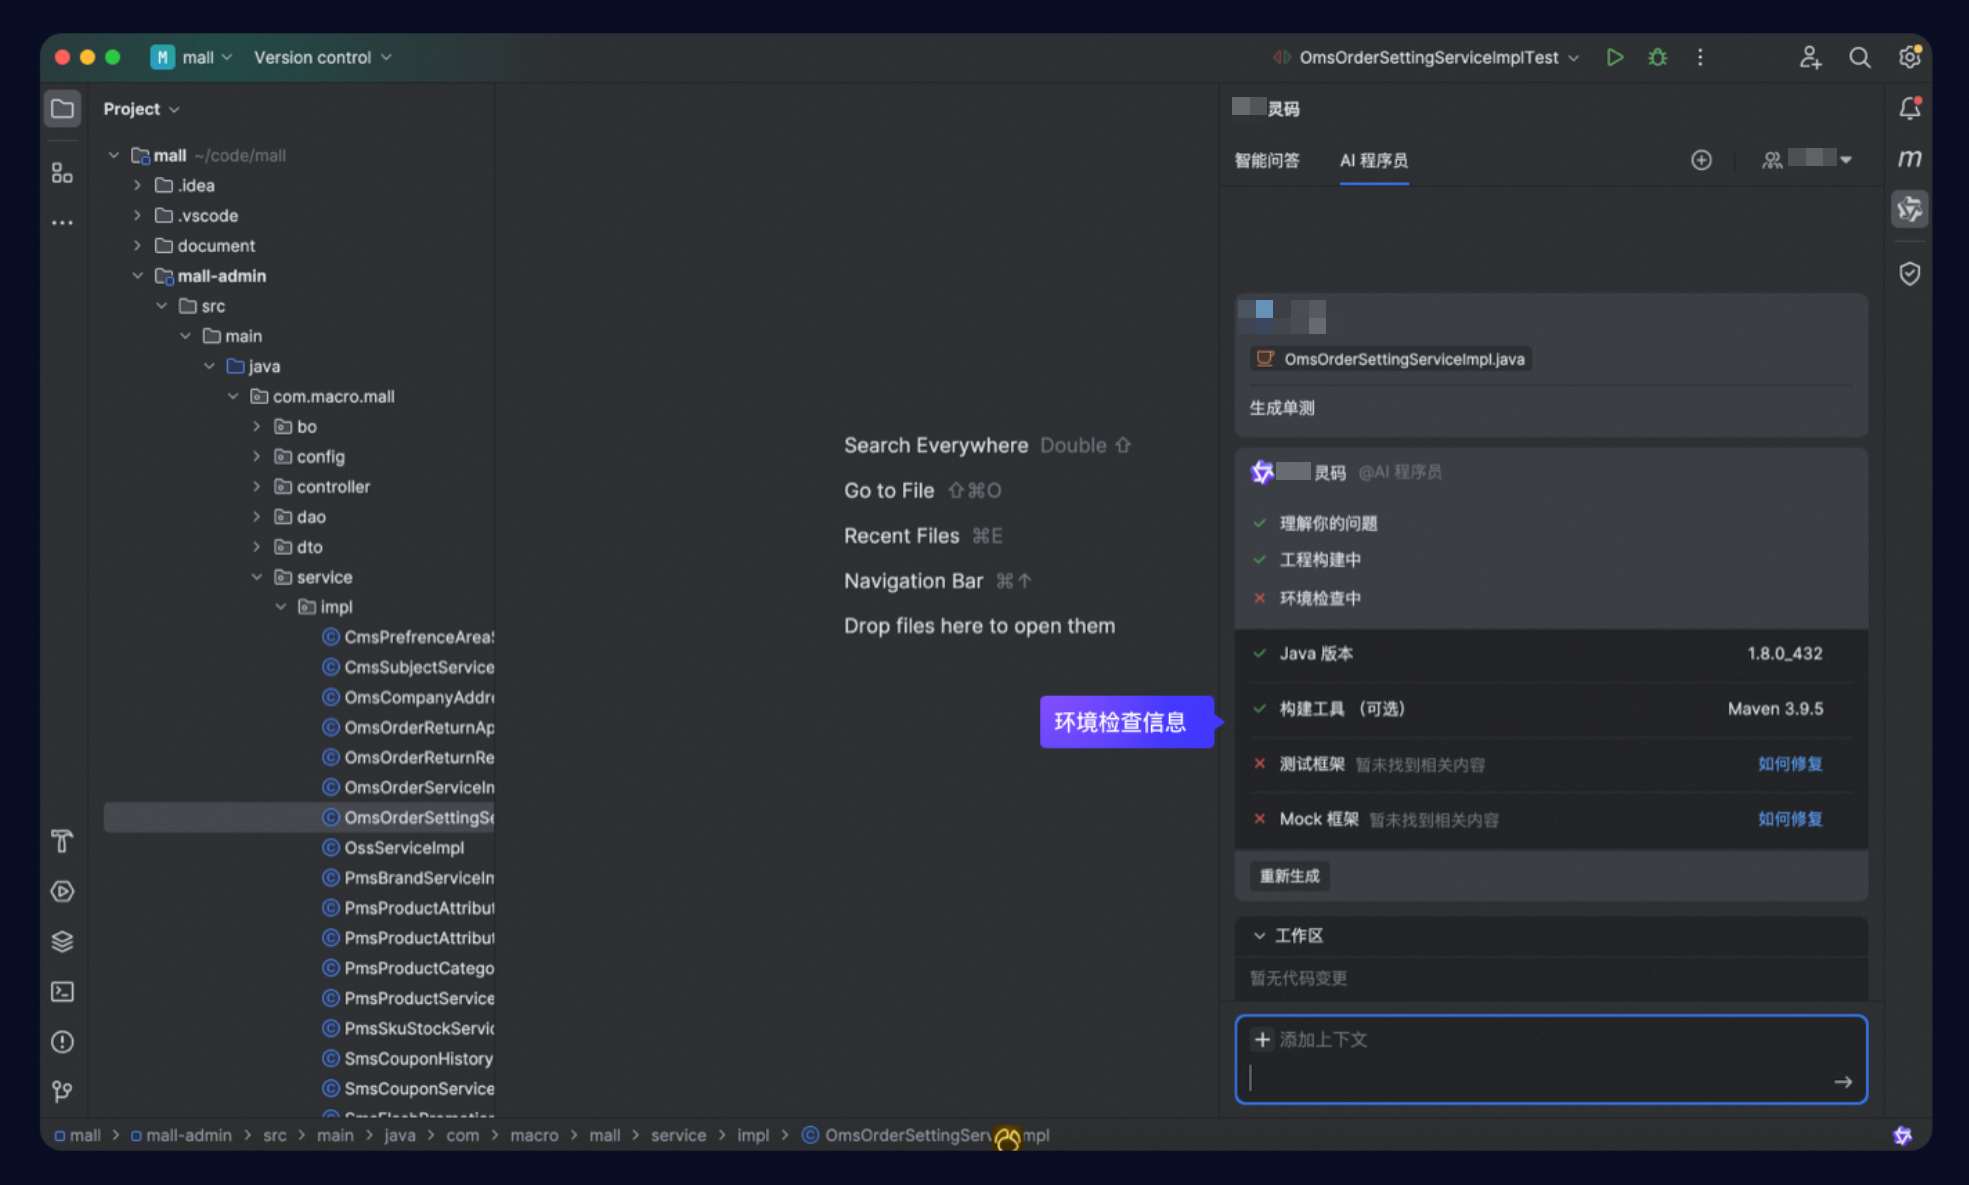Viewport: 1969px width, 1185px height.
Task: Open the toolbar more actions menu
Action: [x=1700, y=57]
